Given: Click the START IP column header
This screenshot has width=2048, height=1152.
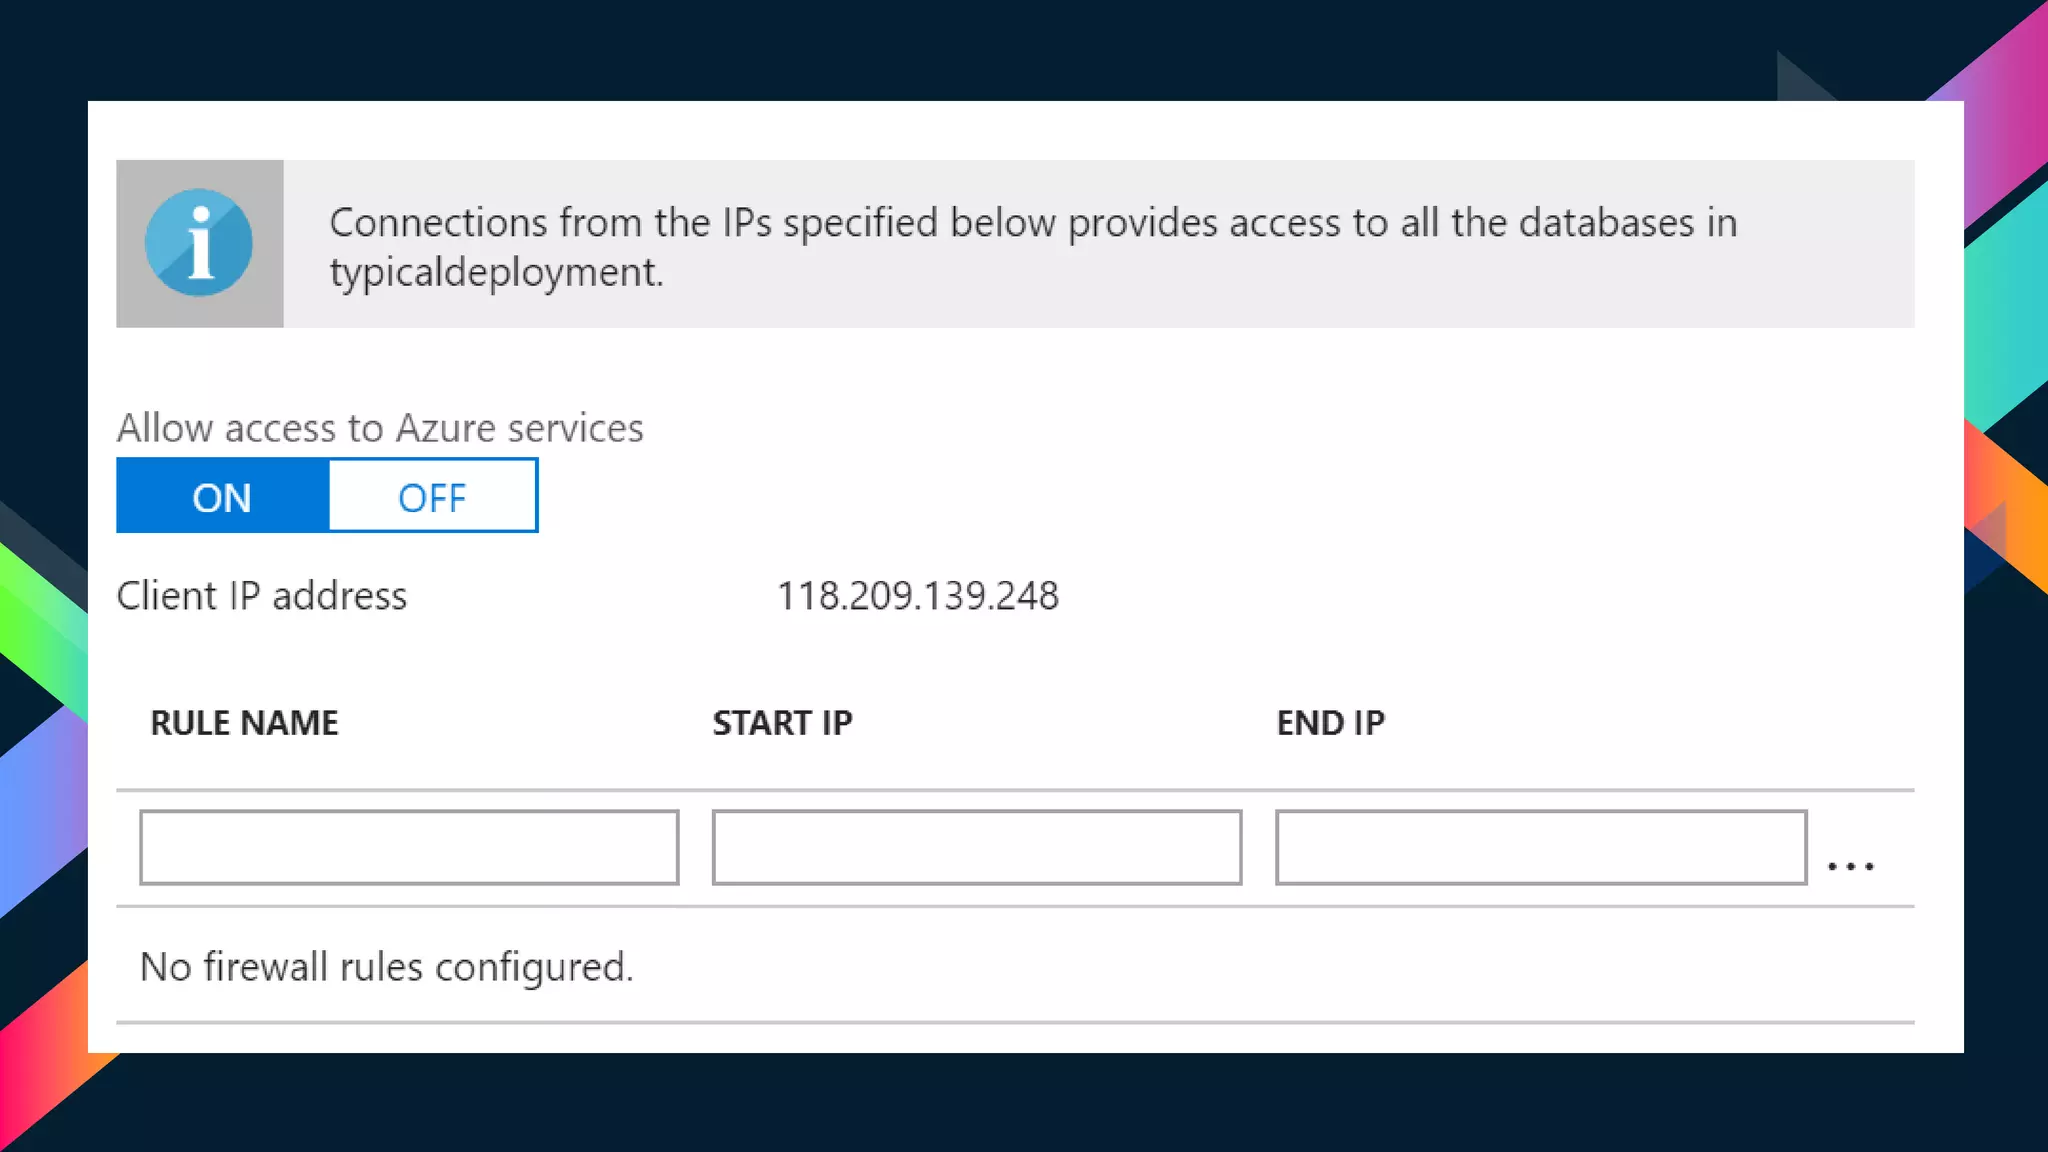Looking at the screenshot, I should pos(782,723).
